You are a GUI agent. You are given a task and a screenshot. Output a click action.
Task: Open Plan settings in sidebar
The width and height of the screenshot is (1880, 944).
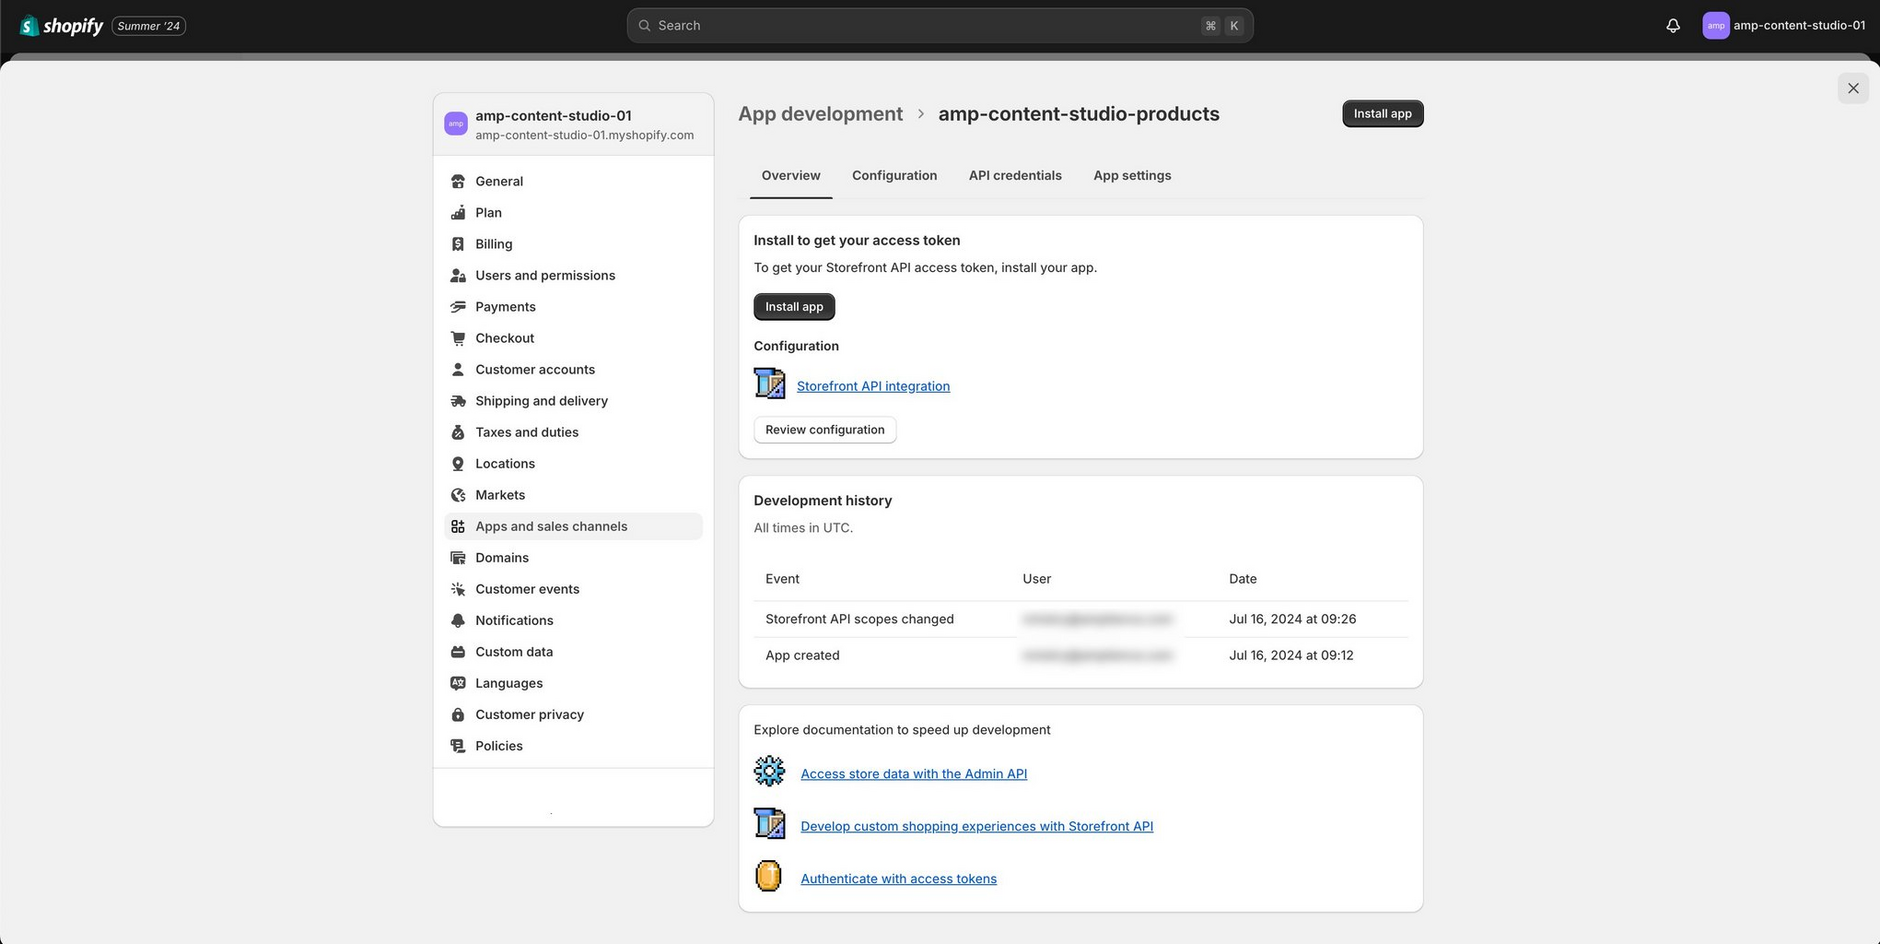click(573, 213)
